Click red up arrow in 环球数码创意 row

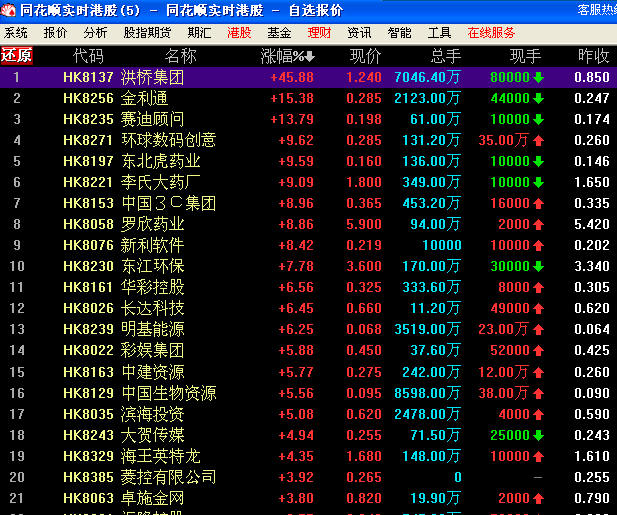click(538, 140)
